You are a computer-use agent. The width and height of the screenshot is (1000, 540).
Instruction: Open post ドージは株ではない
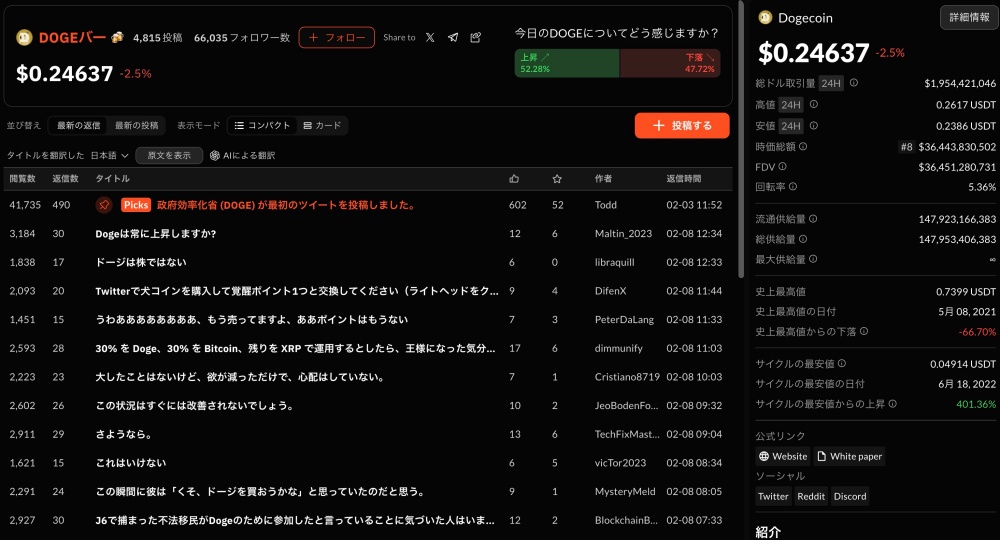[141, 263]
